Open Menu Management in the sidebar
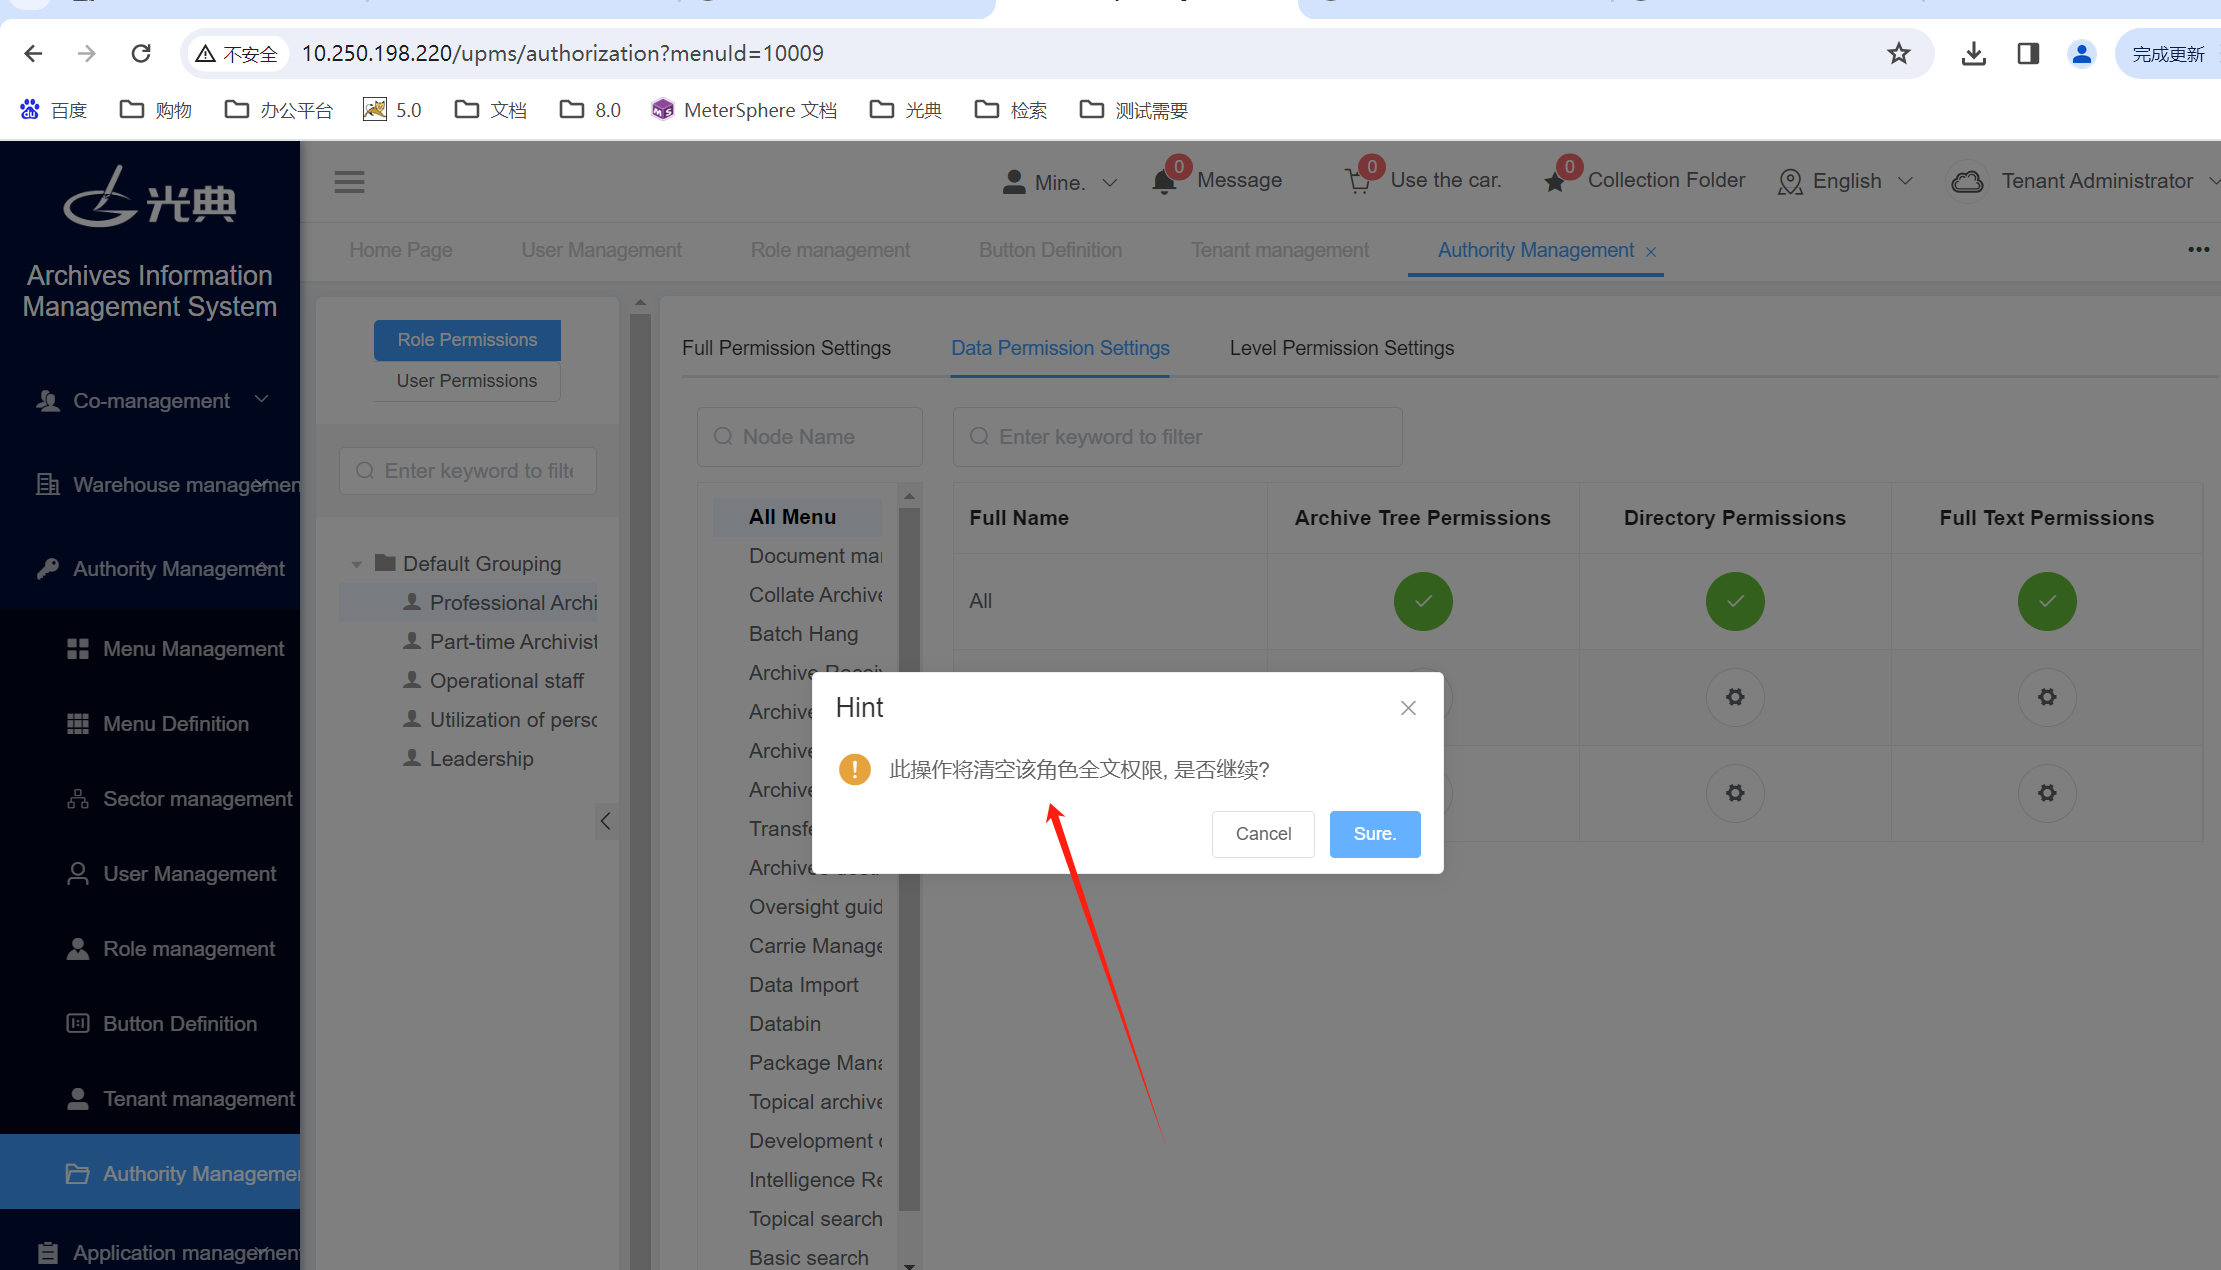 150,649
